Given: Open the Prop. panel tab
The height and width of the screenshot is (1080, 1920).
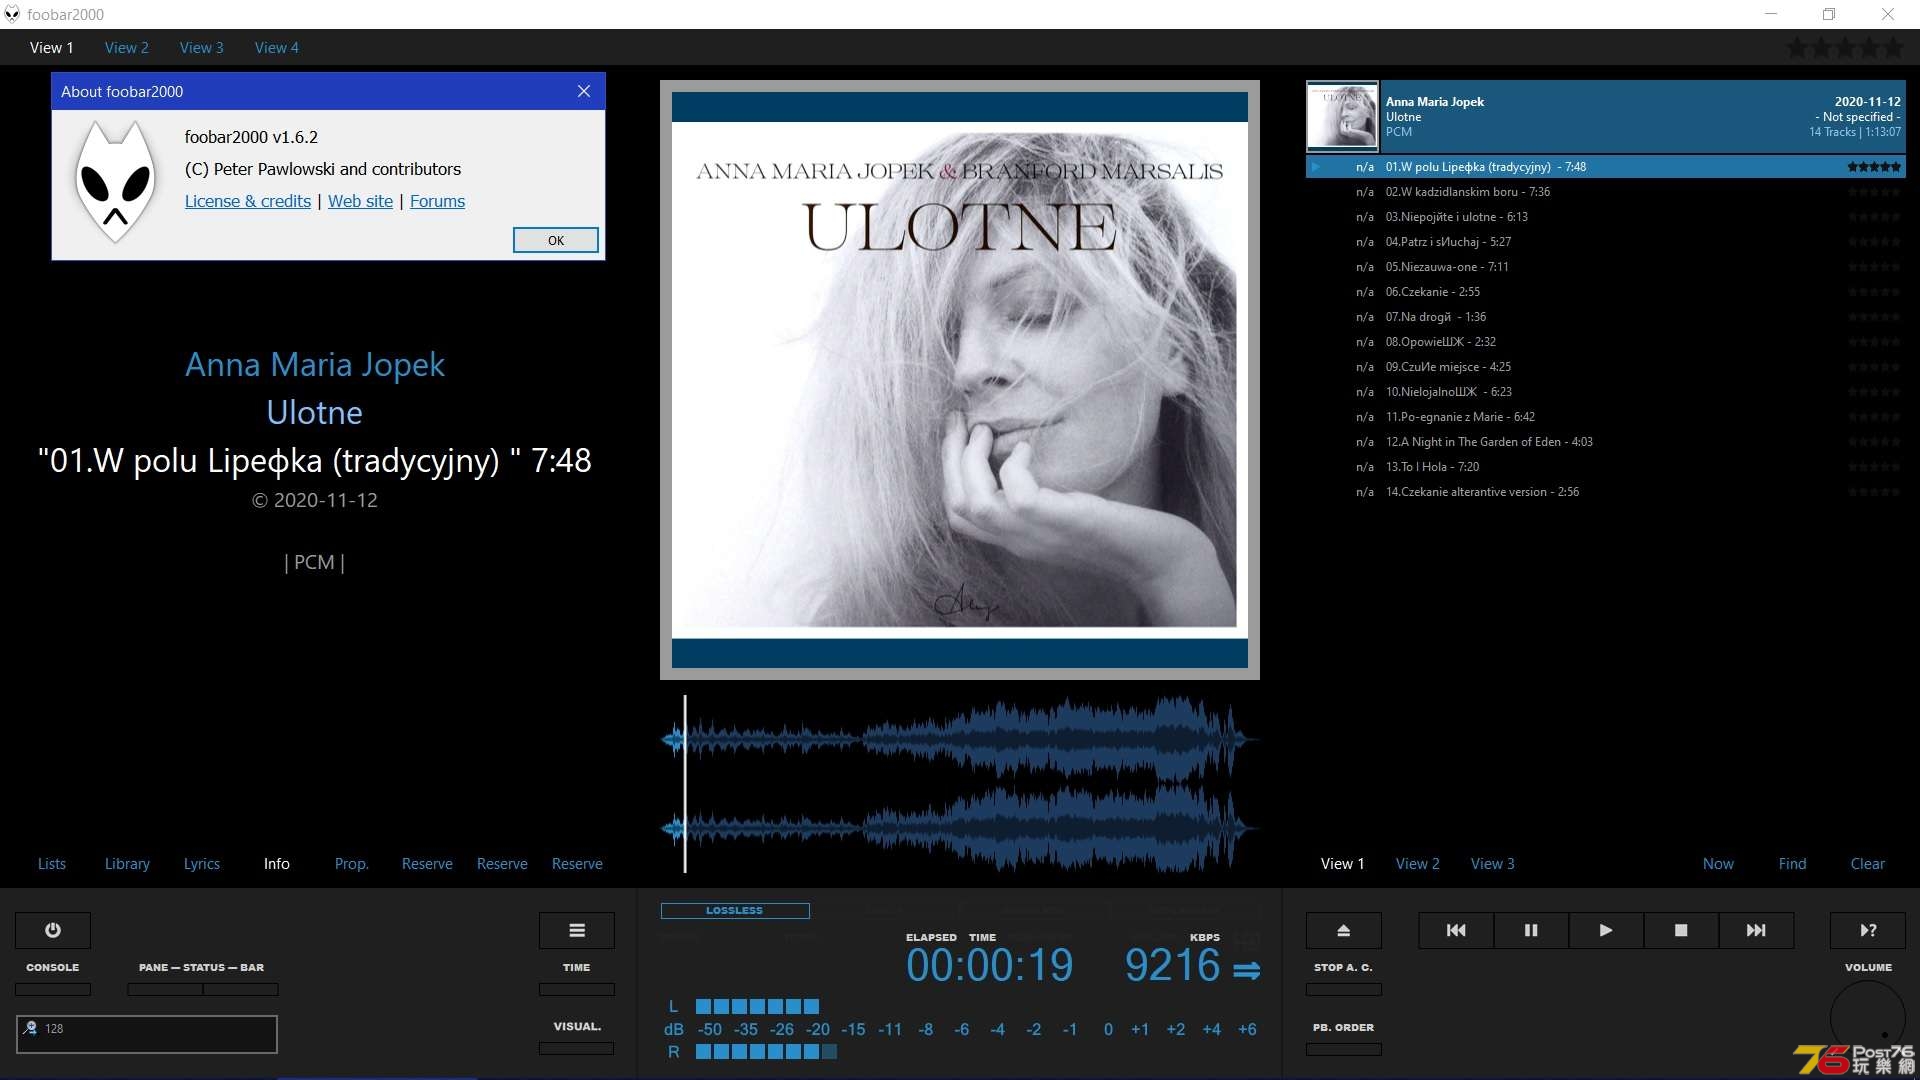Looking at the screenshot, I should click(352, 863).
